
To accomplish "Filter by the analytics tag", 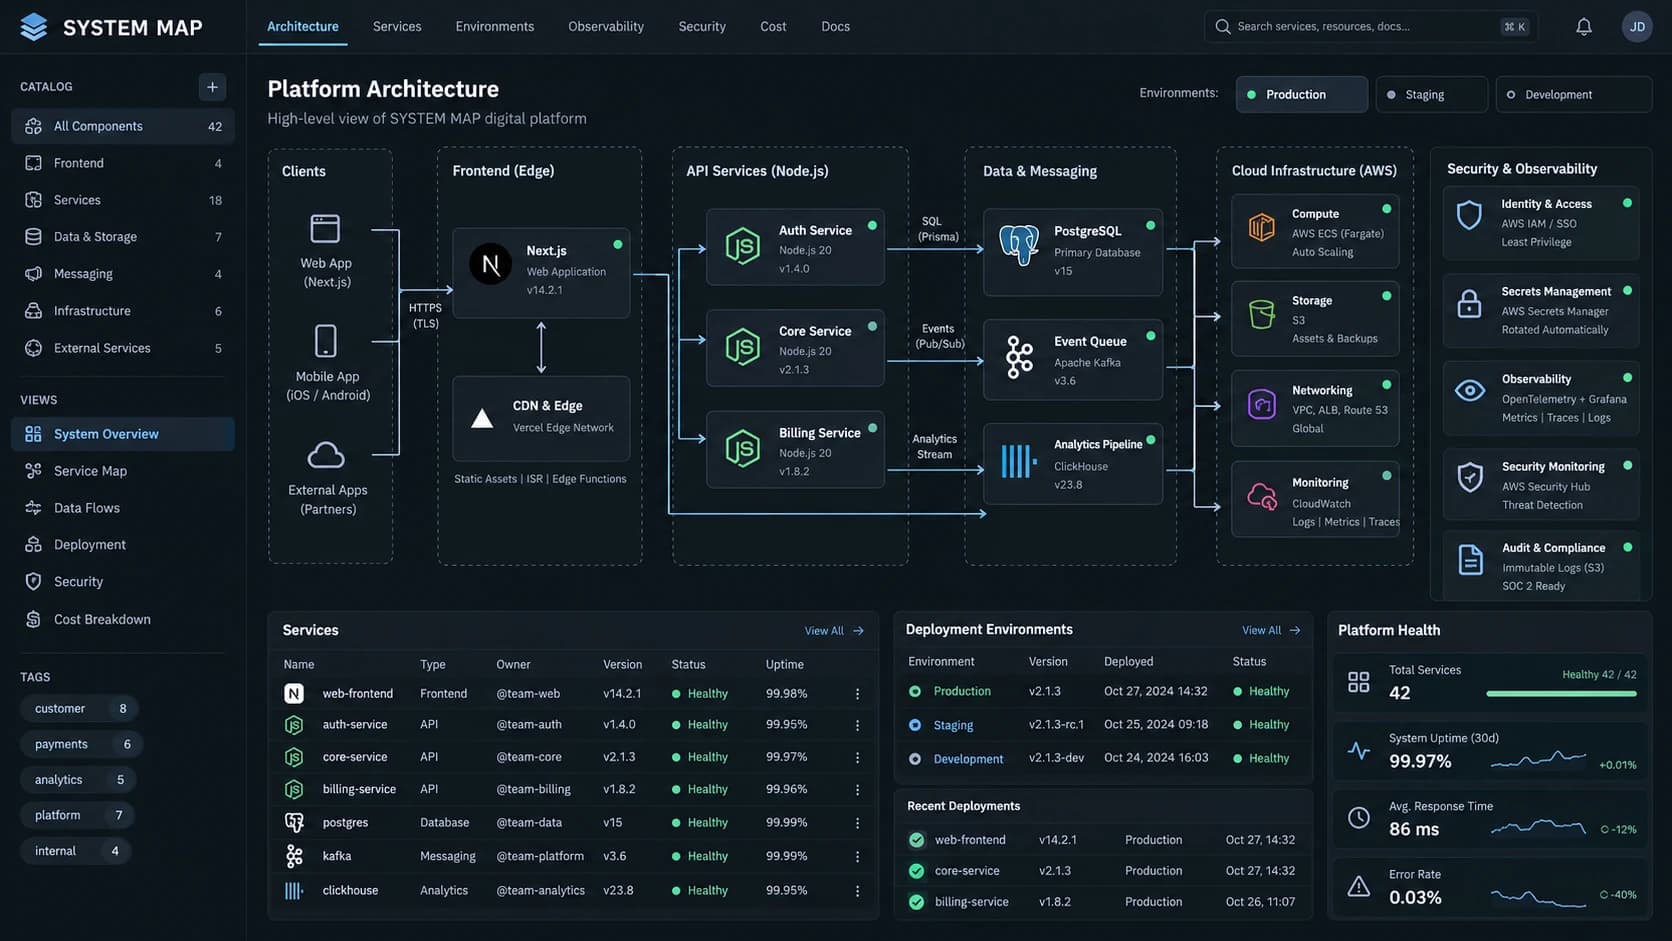I will [78, 780].
